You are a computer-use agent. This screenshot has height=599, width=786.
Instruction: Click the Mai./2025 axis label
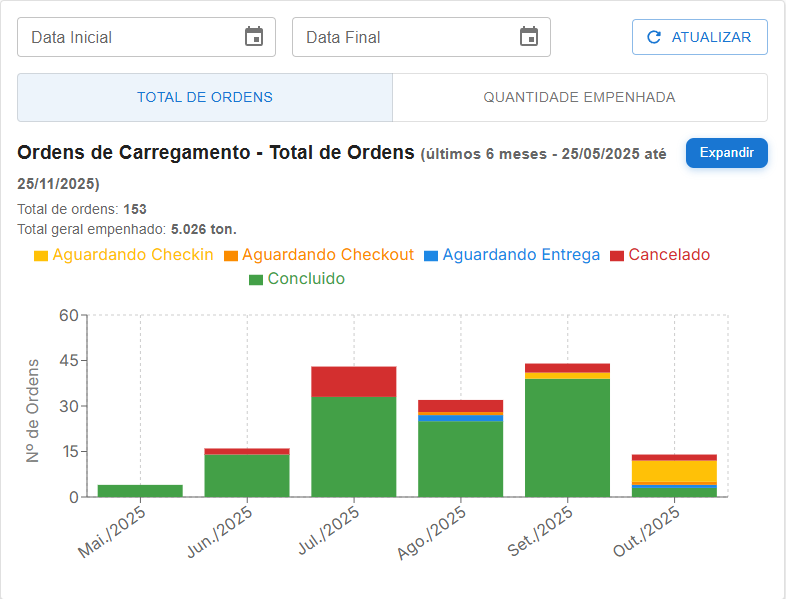(x=112, y=532)
